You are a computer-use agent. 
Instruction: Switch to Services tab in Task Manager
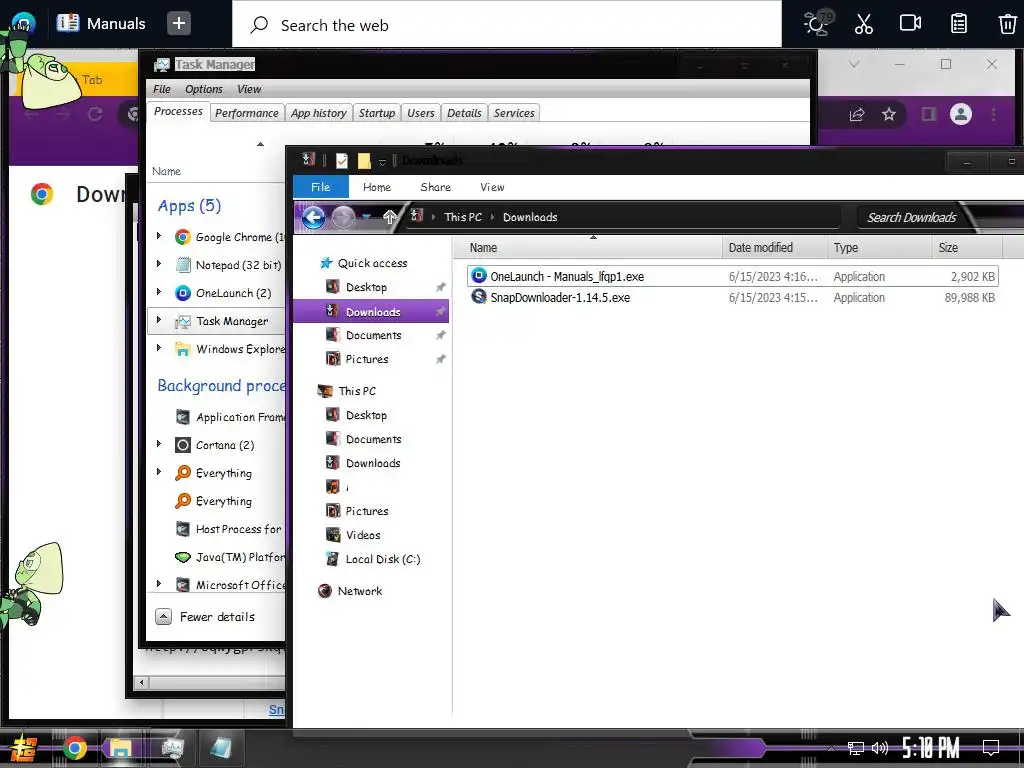point(514,113)
